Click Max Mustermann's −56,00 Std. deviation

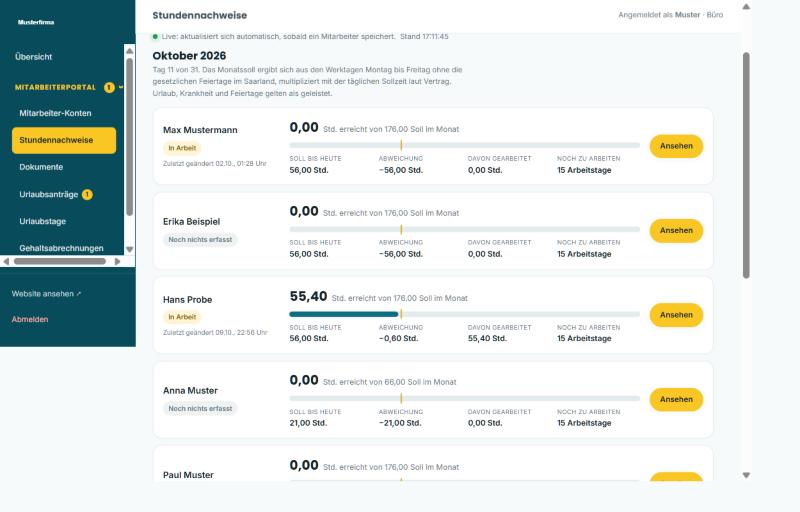[401, 170]
